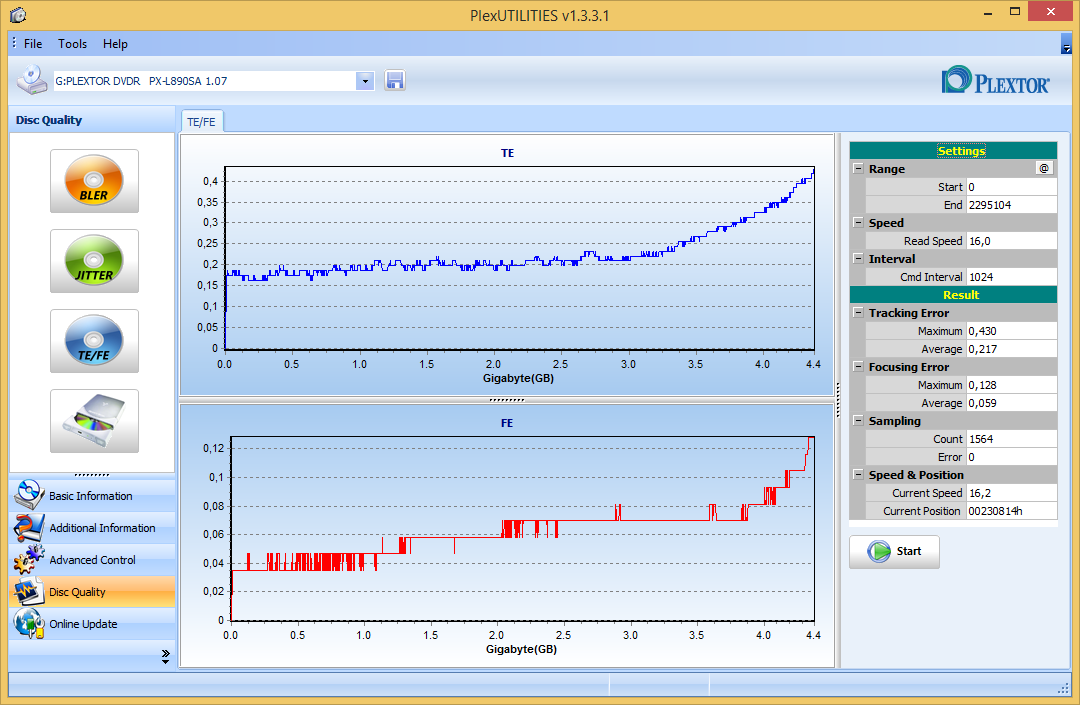This screenshot has height=705, width=1080.
Task: Open the BLER disc test
Action: pyautogui.click(x=94, y=181)
